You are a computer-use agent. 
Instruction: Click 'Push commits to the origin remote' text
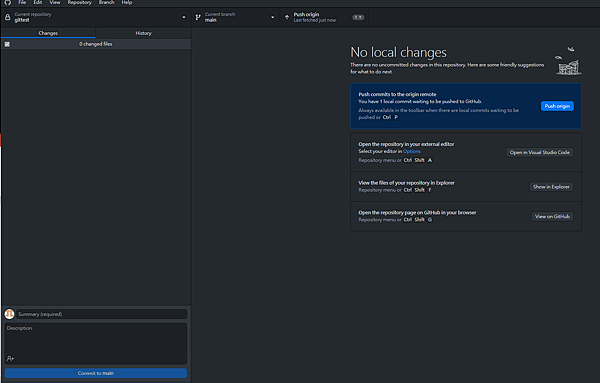click(397, 94)
